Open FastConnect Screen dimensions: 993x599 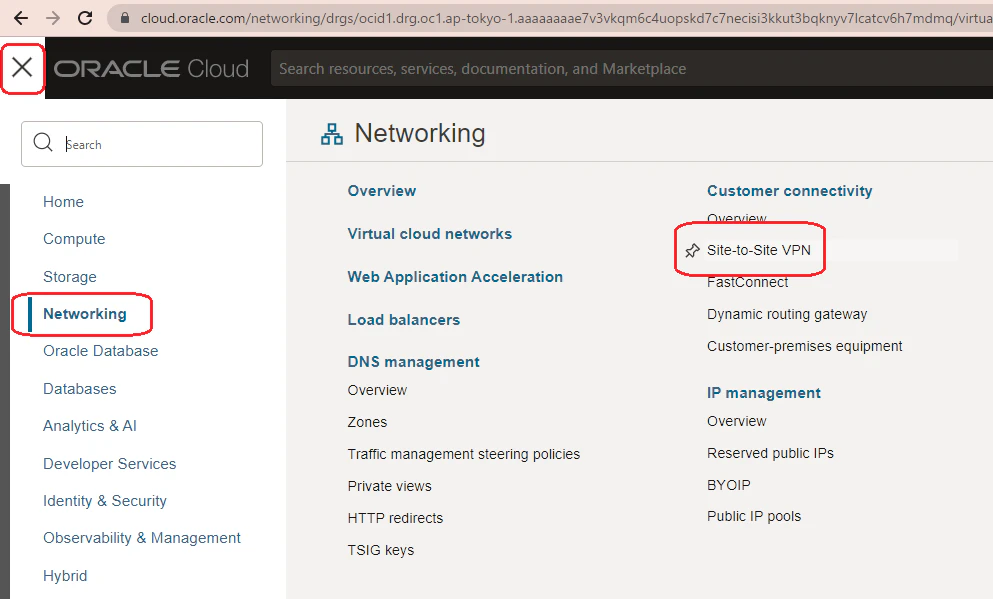[748, 282]
